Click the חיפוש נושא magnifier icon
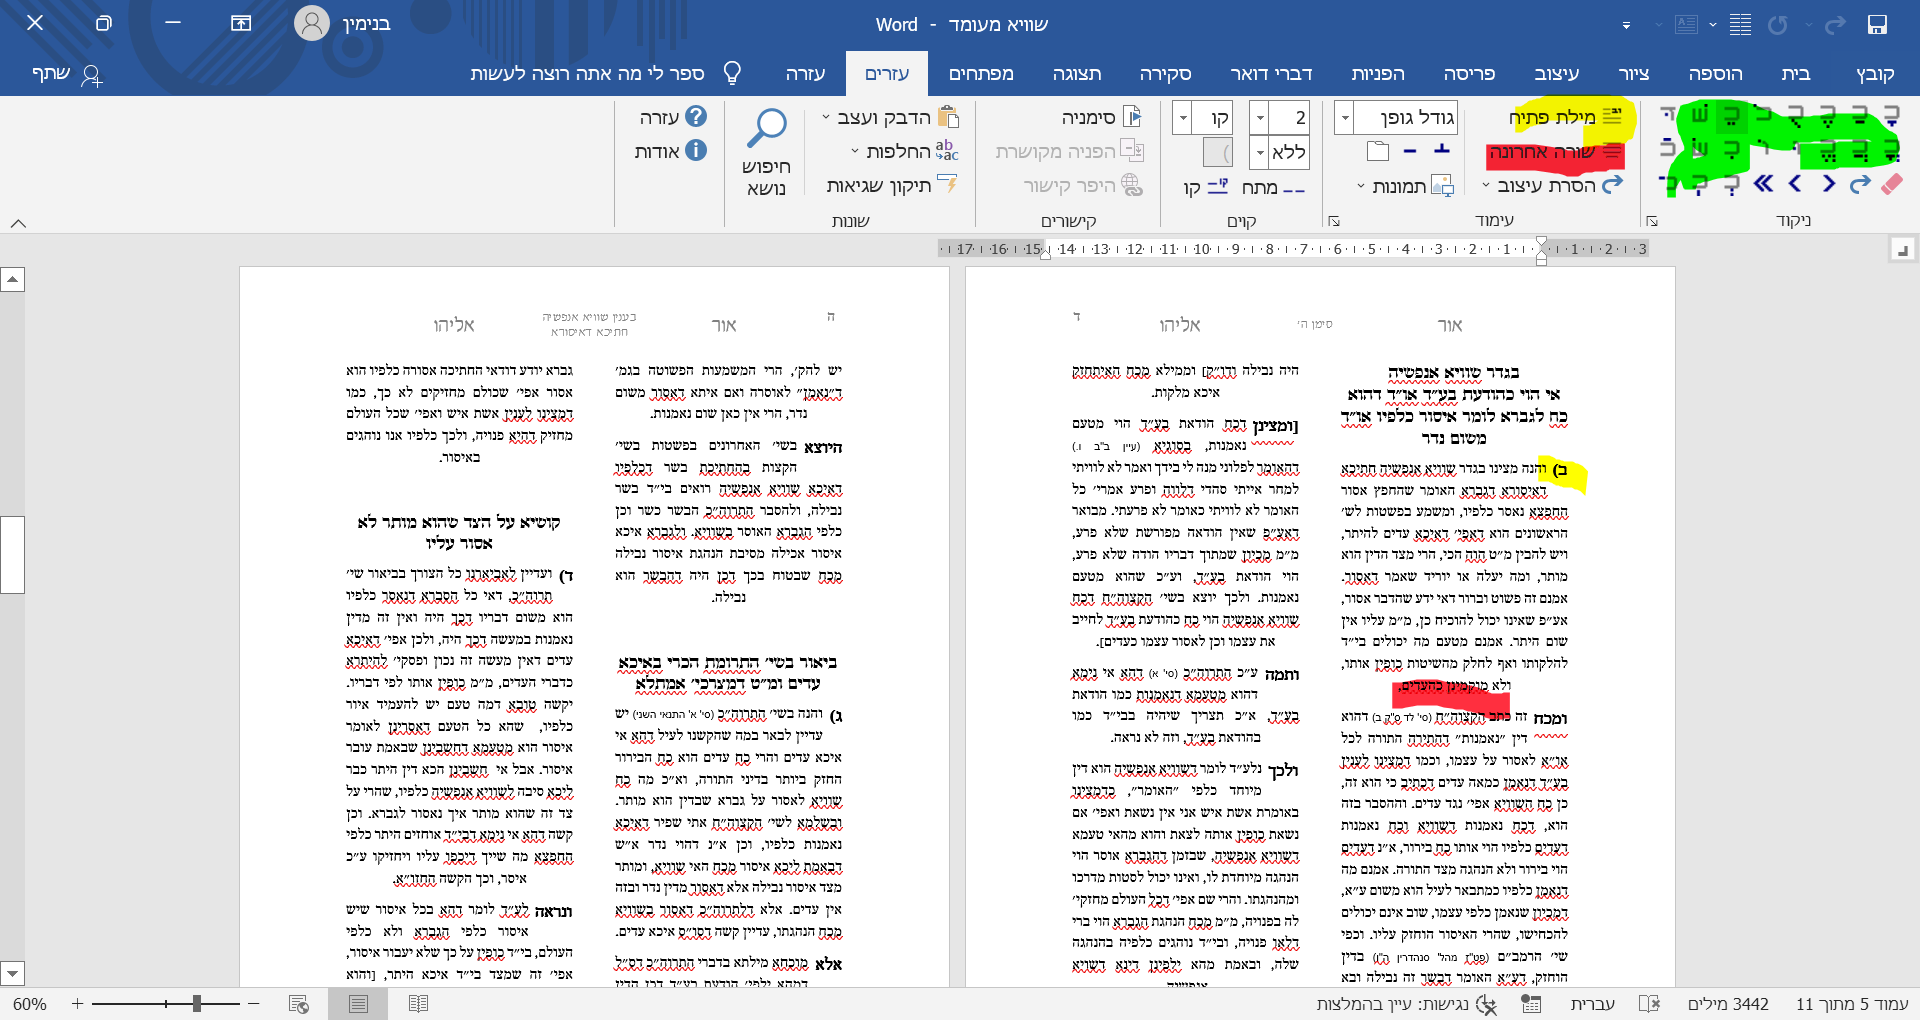This screenshot has height=1020, width=1920. pos(767,130)
